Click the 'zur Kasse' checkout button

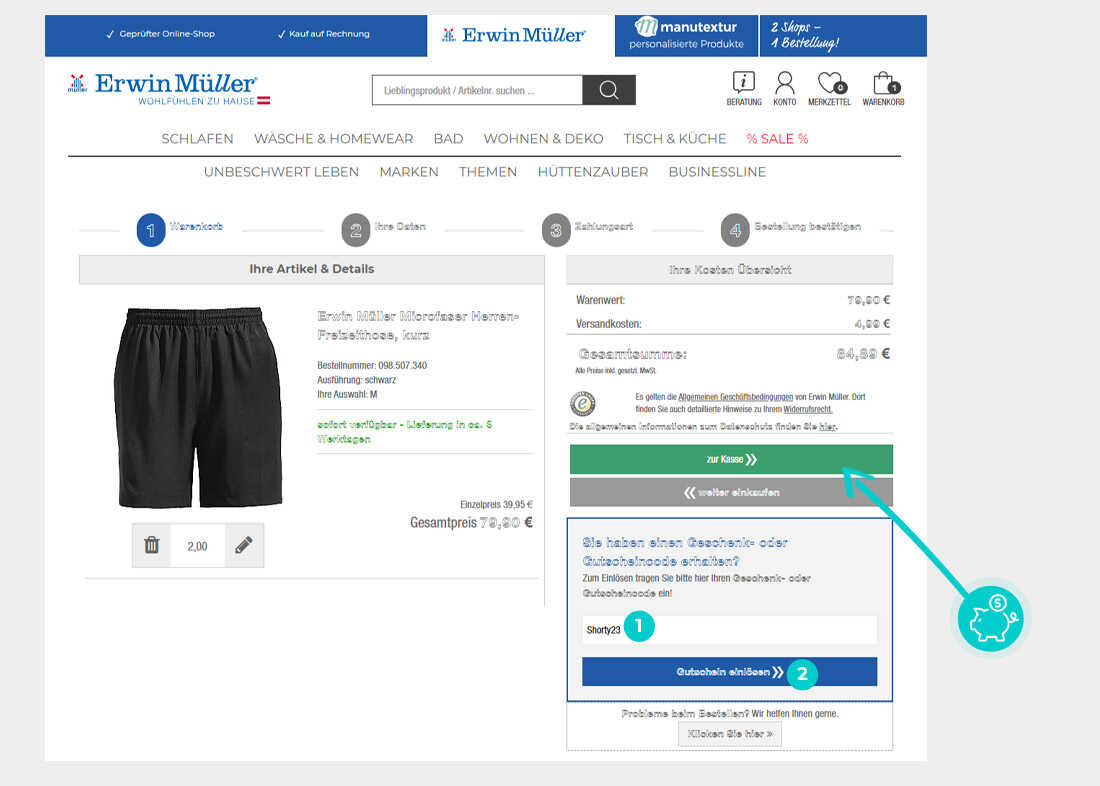point(731,459)
